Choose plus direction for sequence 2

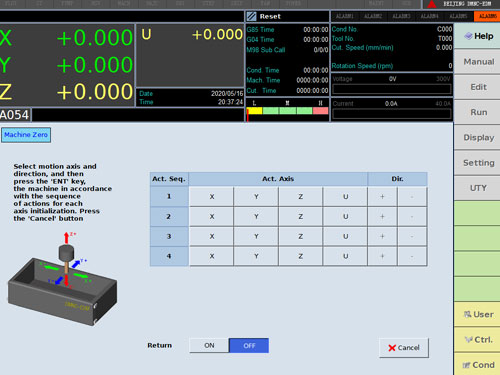point(382,217)
